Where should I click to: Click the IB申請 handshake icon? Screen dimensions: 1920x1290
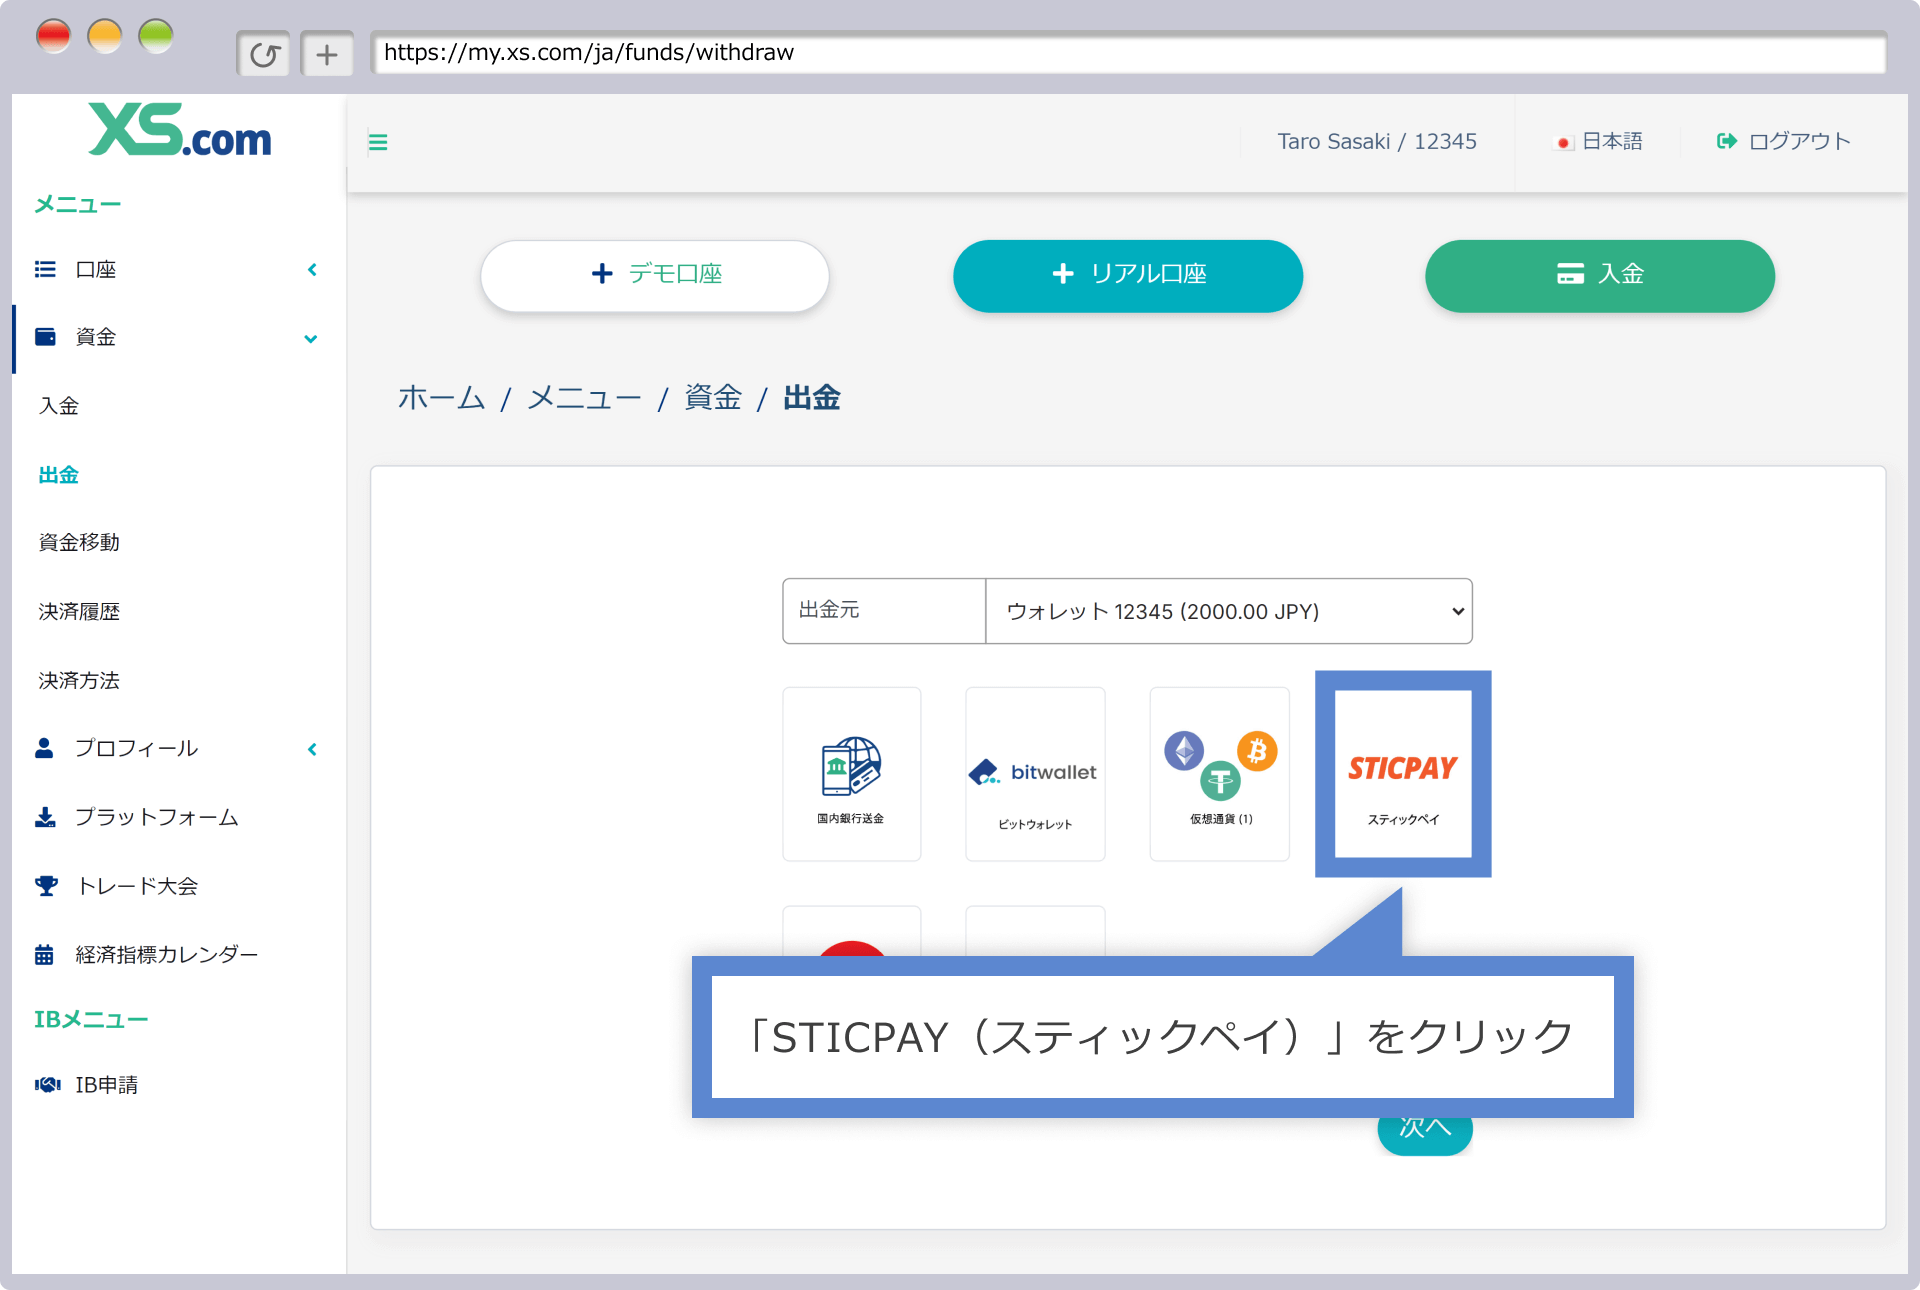click(47, 1085)
